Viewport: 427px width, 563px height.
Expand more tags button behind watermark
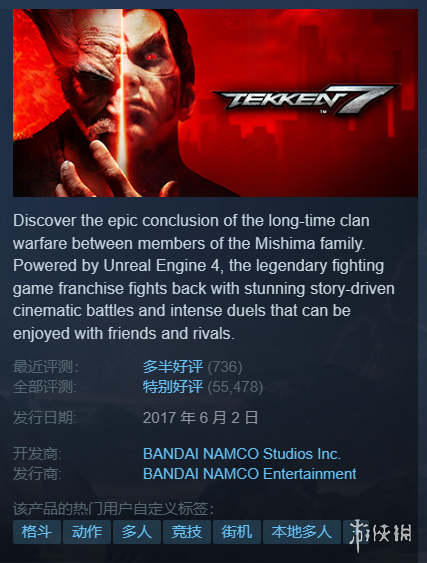[x=356, y=532]
